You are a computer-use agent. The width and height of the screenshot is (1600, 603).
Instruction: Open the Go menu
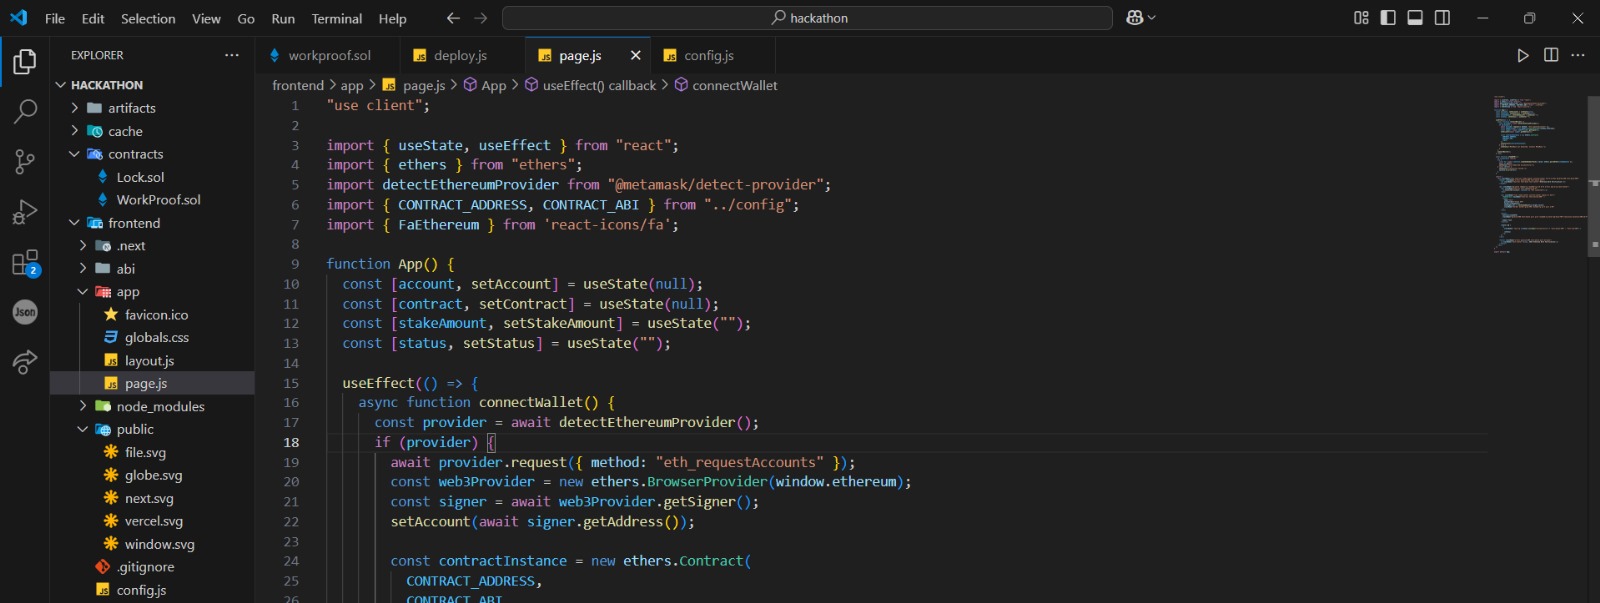pyautogui.click(x=246, y=18)
